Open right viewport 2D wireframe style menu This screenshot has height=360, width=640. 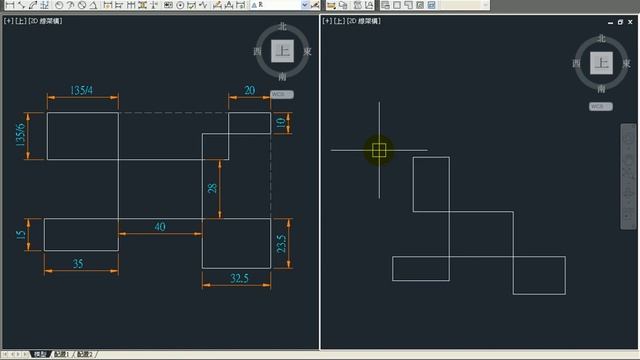364,21
